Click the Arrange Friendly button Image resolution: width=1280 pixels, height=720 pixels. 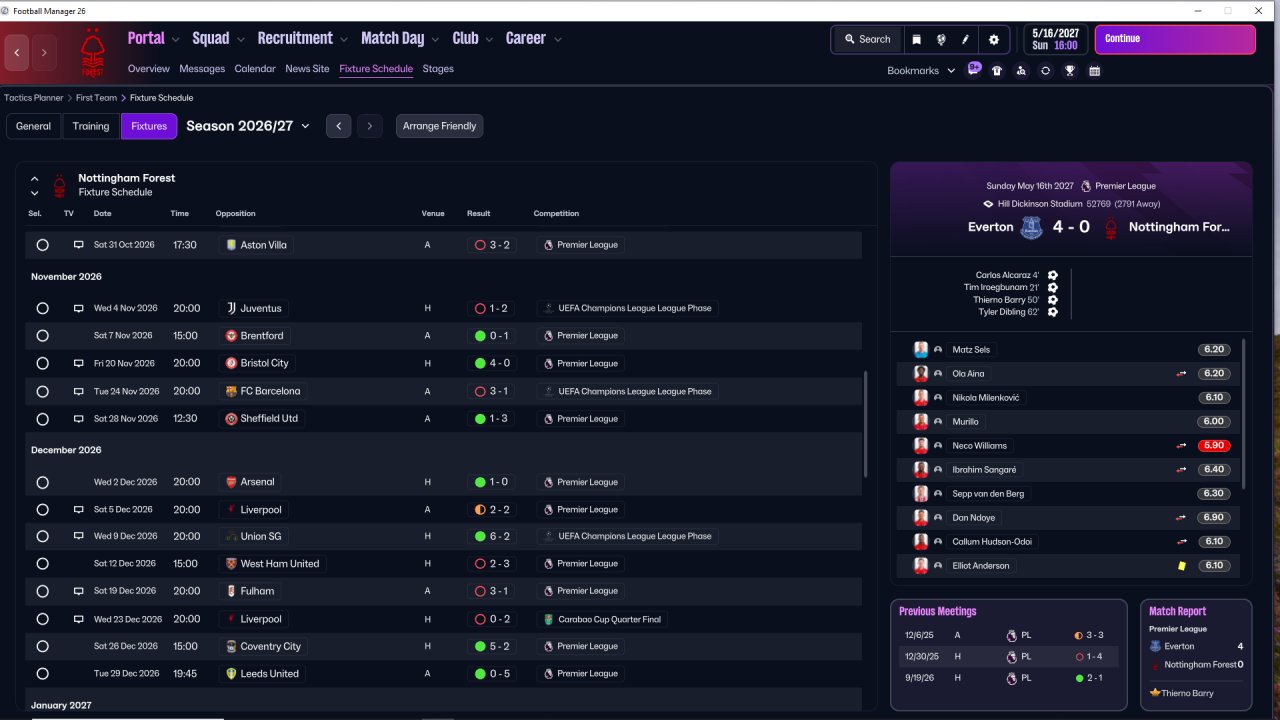(440, 126)
